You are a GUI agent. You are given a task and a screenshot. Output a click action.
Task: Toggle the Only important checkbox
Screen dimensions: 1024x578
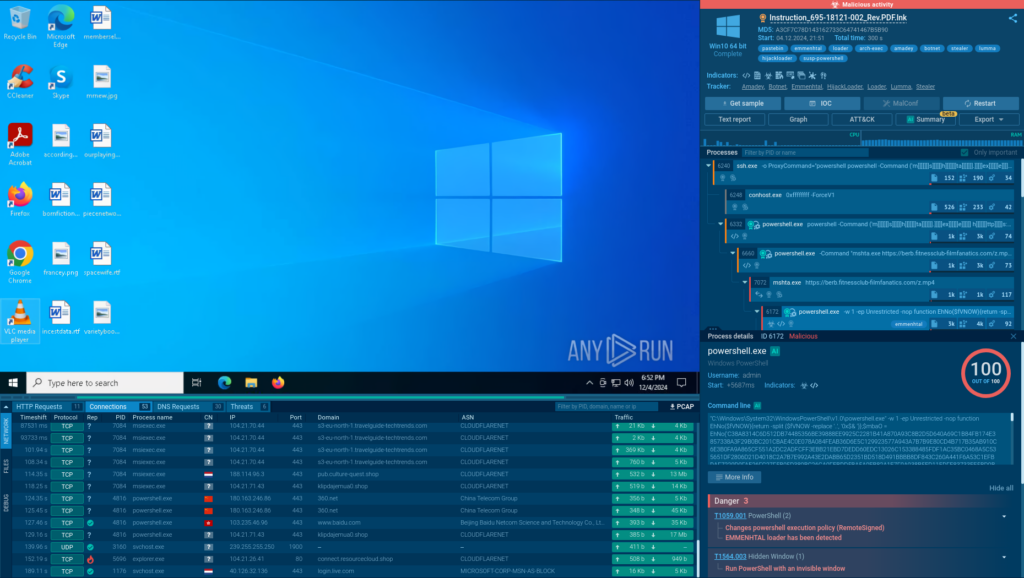point(963,152)
